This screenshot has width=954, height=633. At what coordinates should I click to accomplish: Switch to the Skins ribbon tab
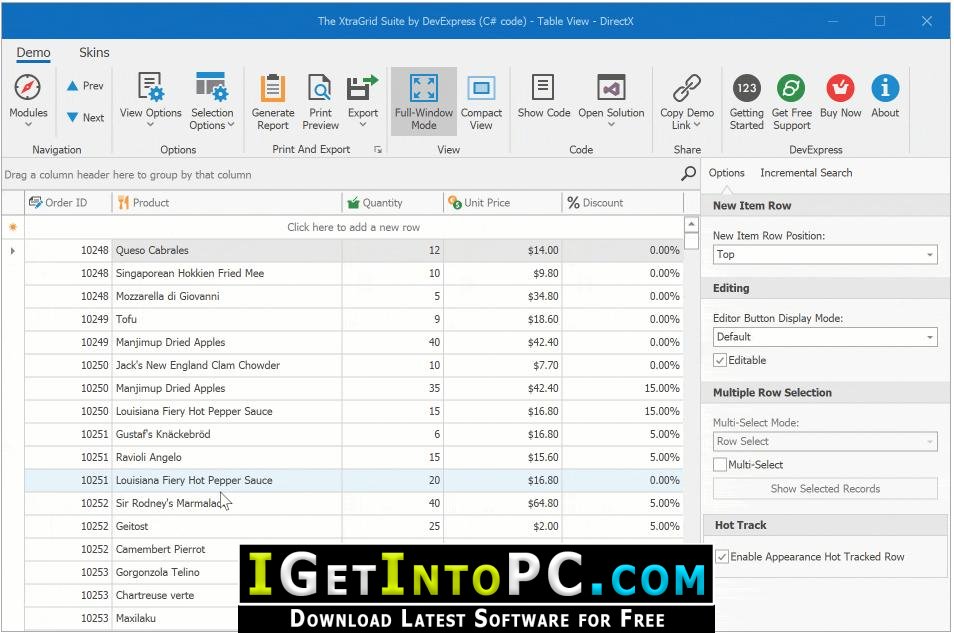click(x=94, y=53)
